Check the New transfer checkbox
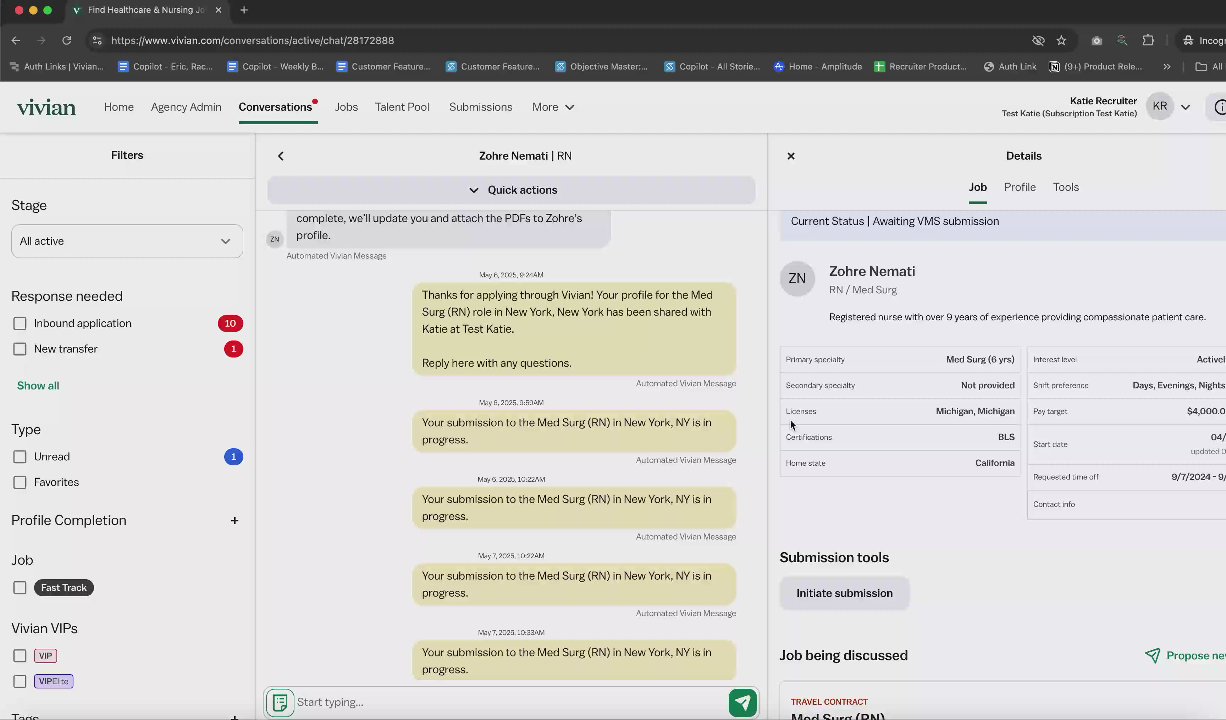 coord(20,349)
